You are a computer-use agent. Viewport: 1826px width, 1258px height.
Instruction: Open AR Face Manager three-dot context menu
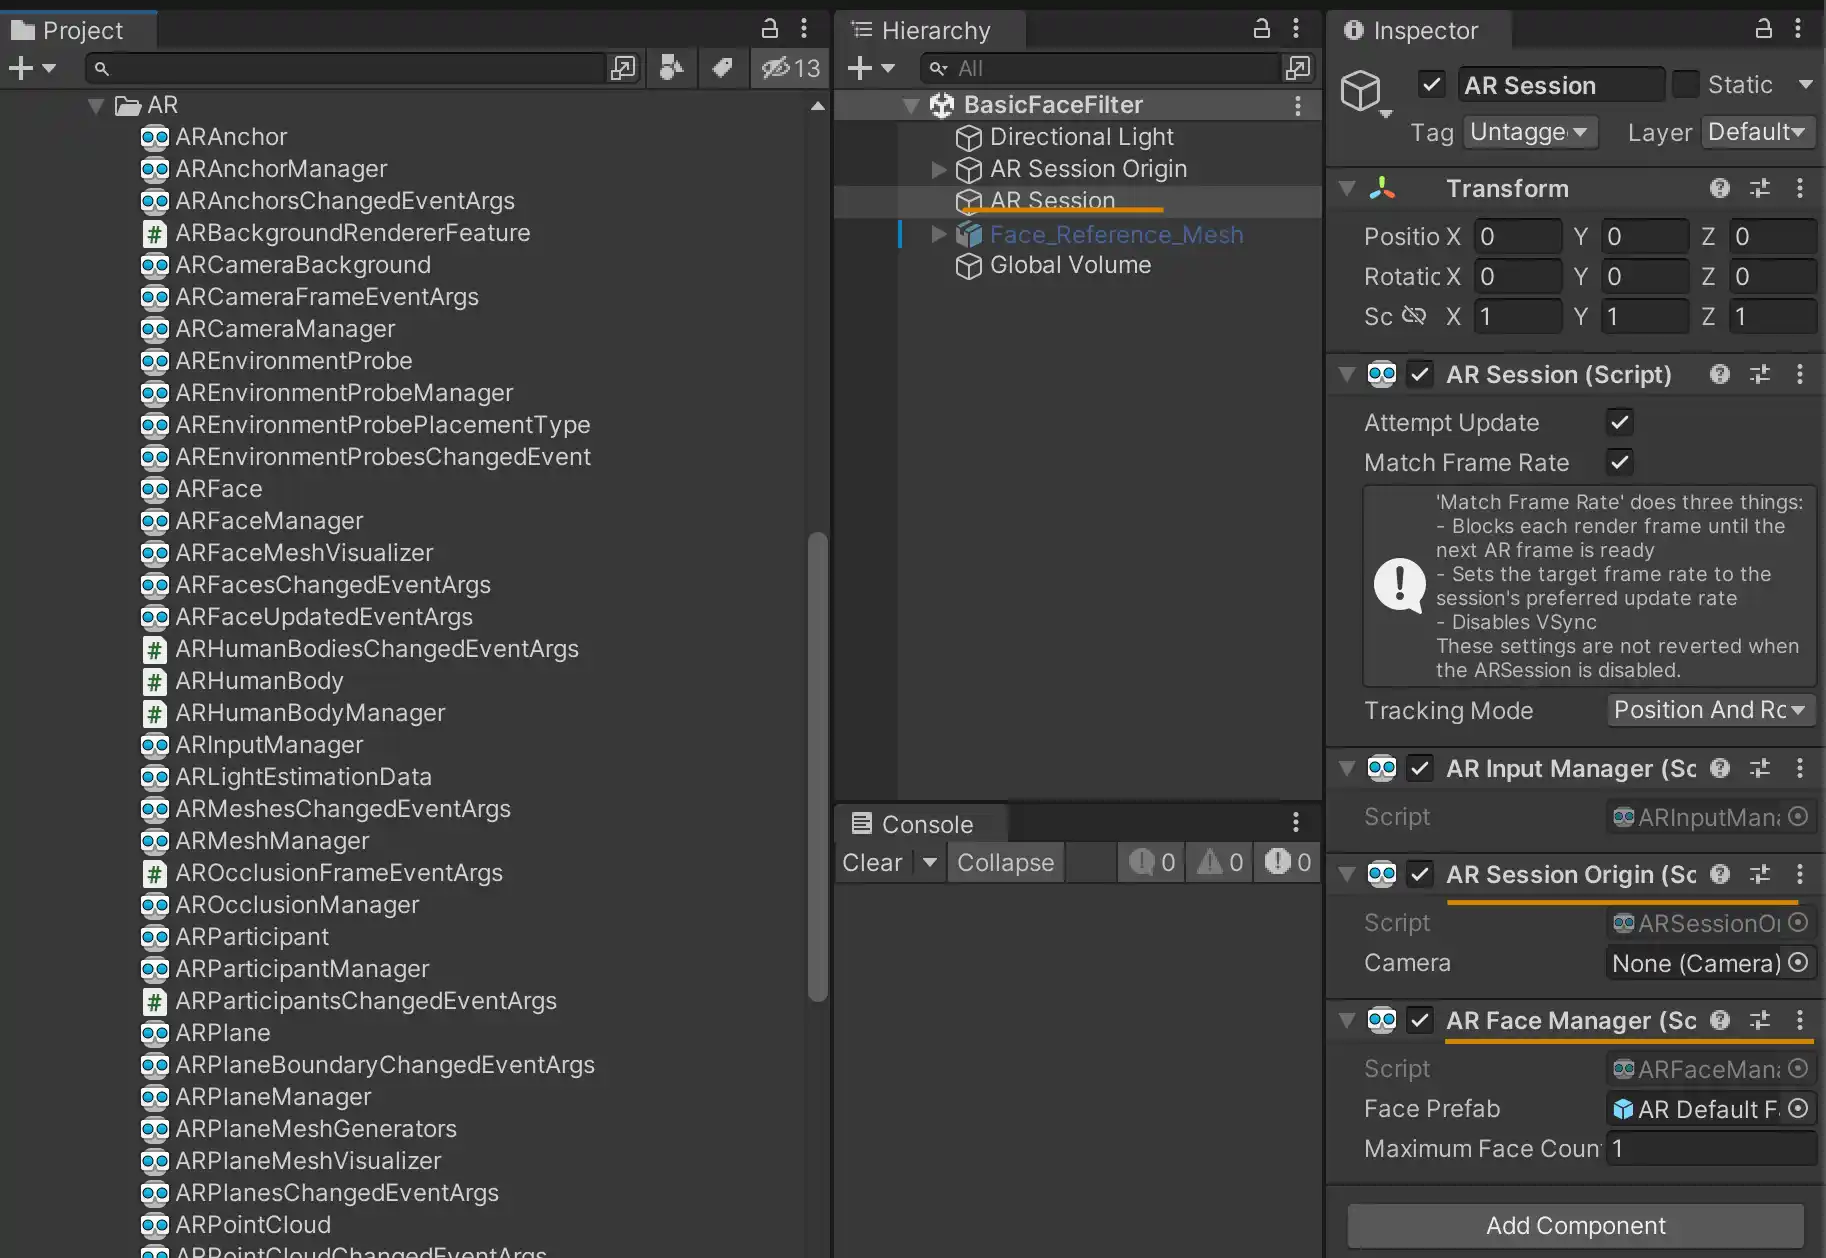tap(1799, 1020)
